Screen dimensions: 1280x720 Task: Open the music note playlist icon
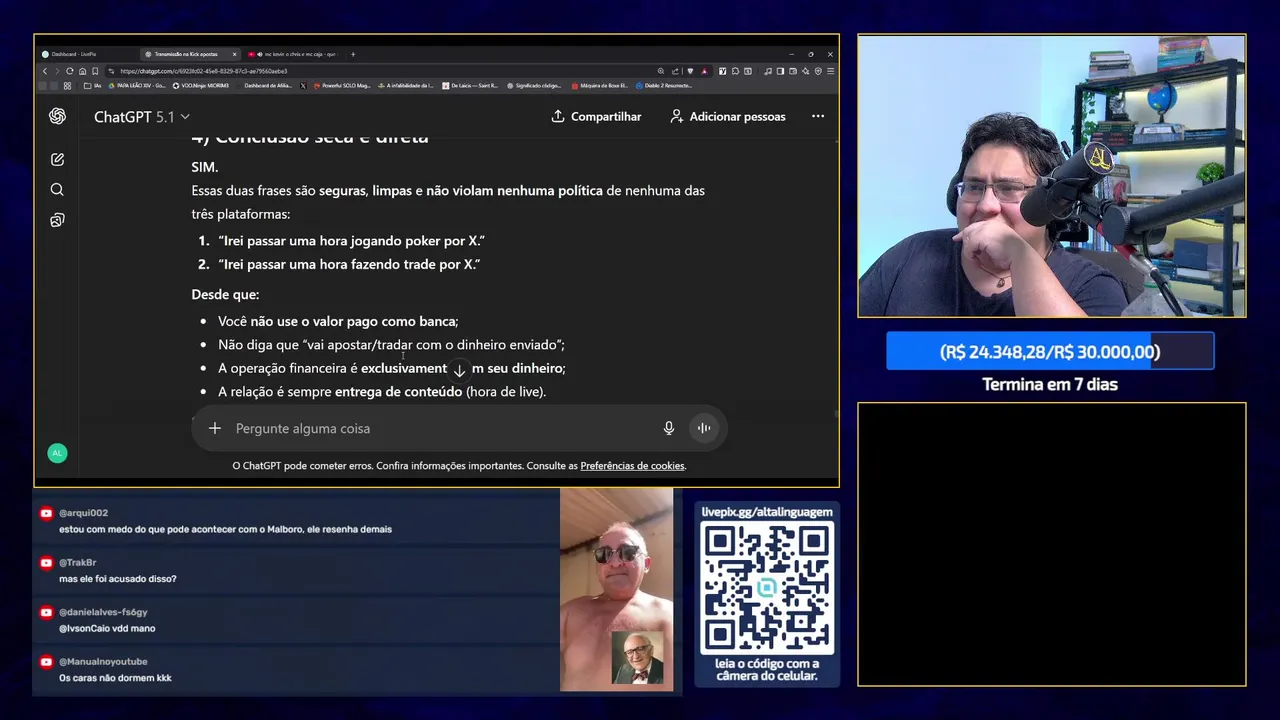(x=768, y=71)
